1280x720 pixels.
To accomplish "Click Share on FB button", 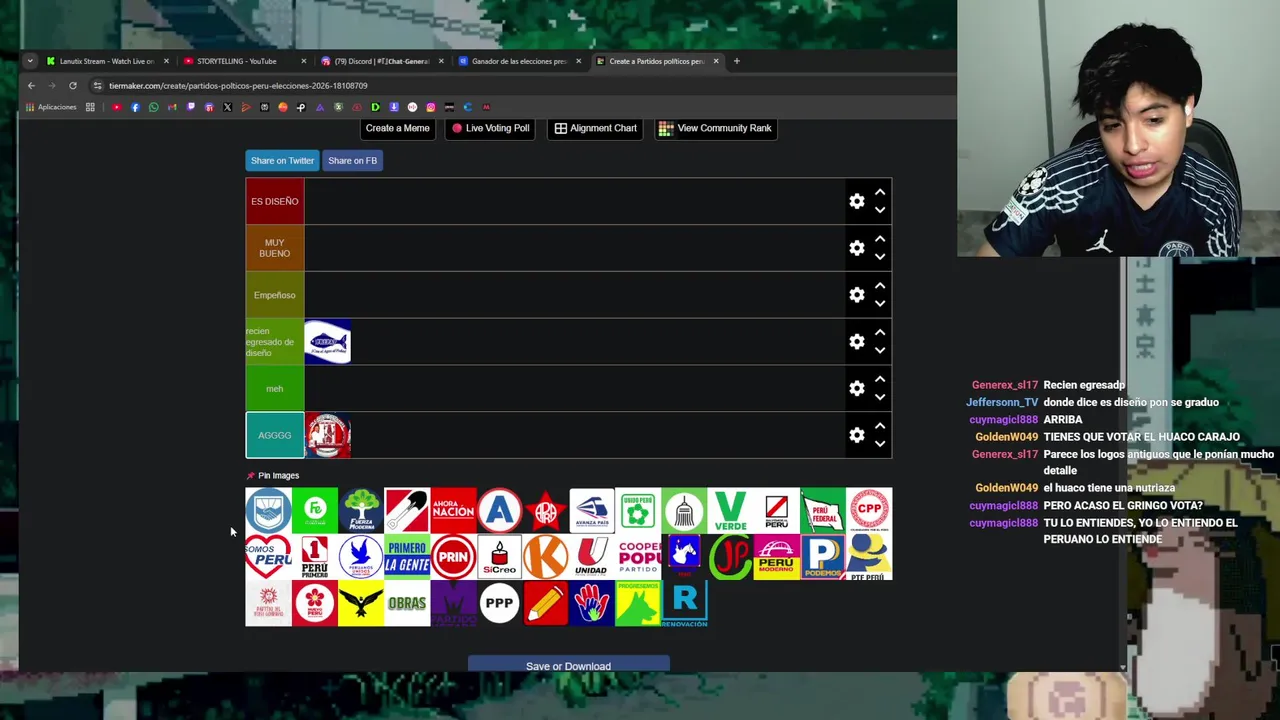I will pos(352,160).
